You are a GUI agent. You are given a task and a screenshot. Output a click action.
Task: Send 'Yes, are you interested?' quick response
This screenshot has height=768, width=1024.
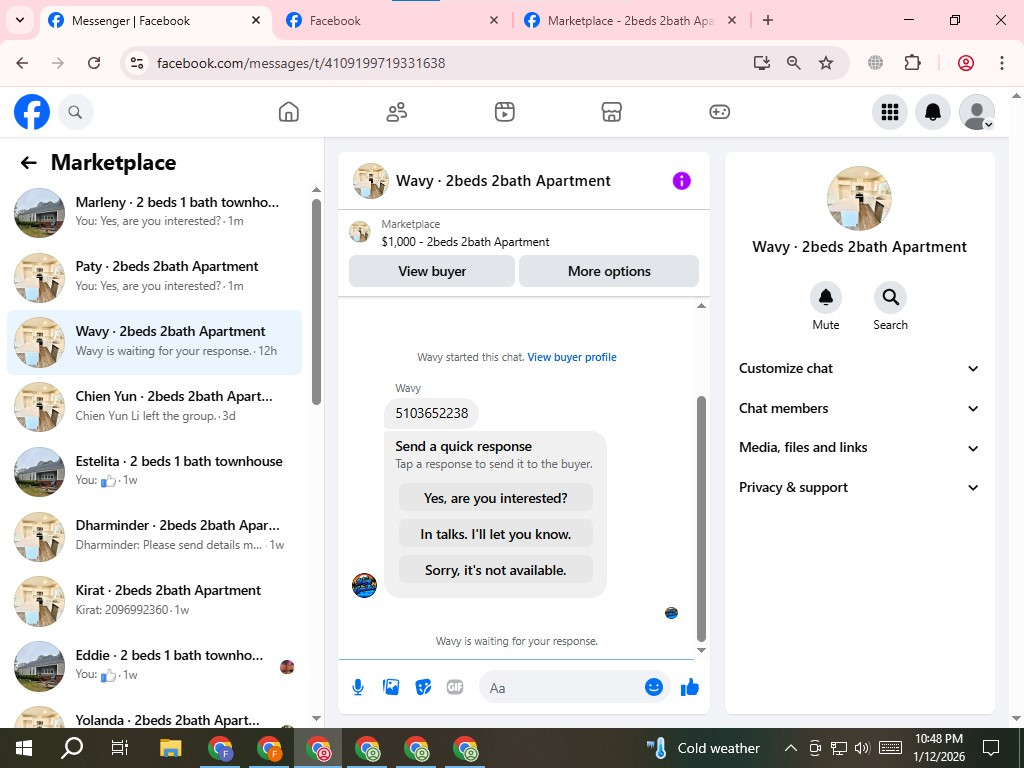pos(496,498)
